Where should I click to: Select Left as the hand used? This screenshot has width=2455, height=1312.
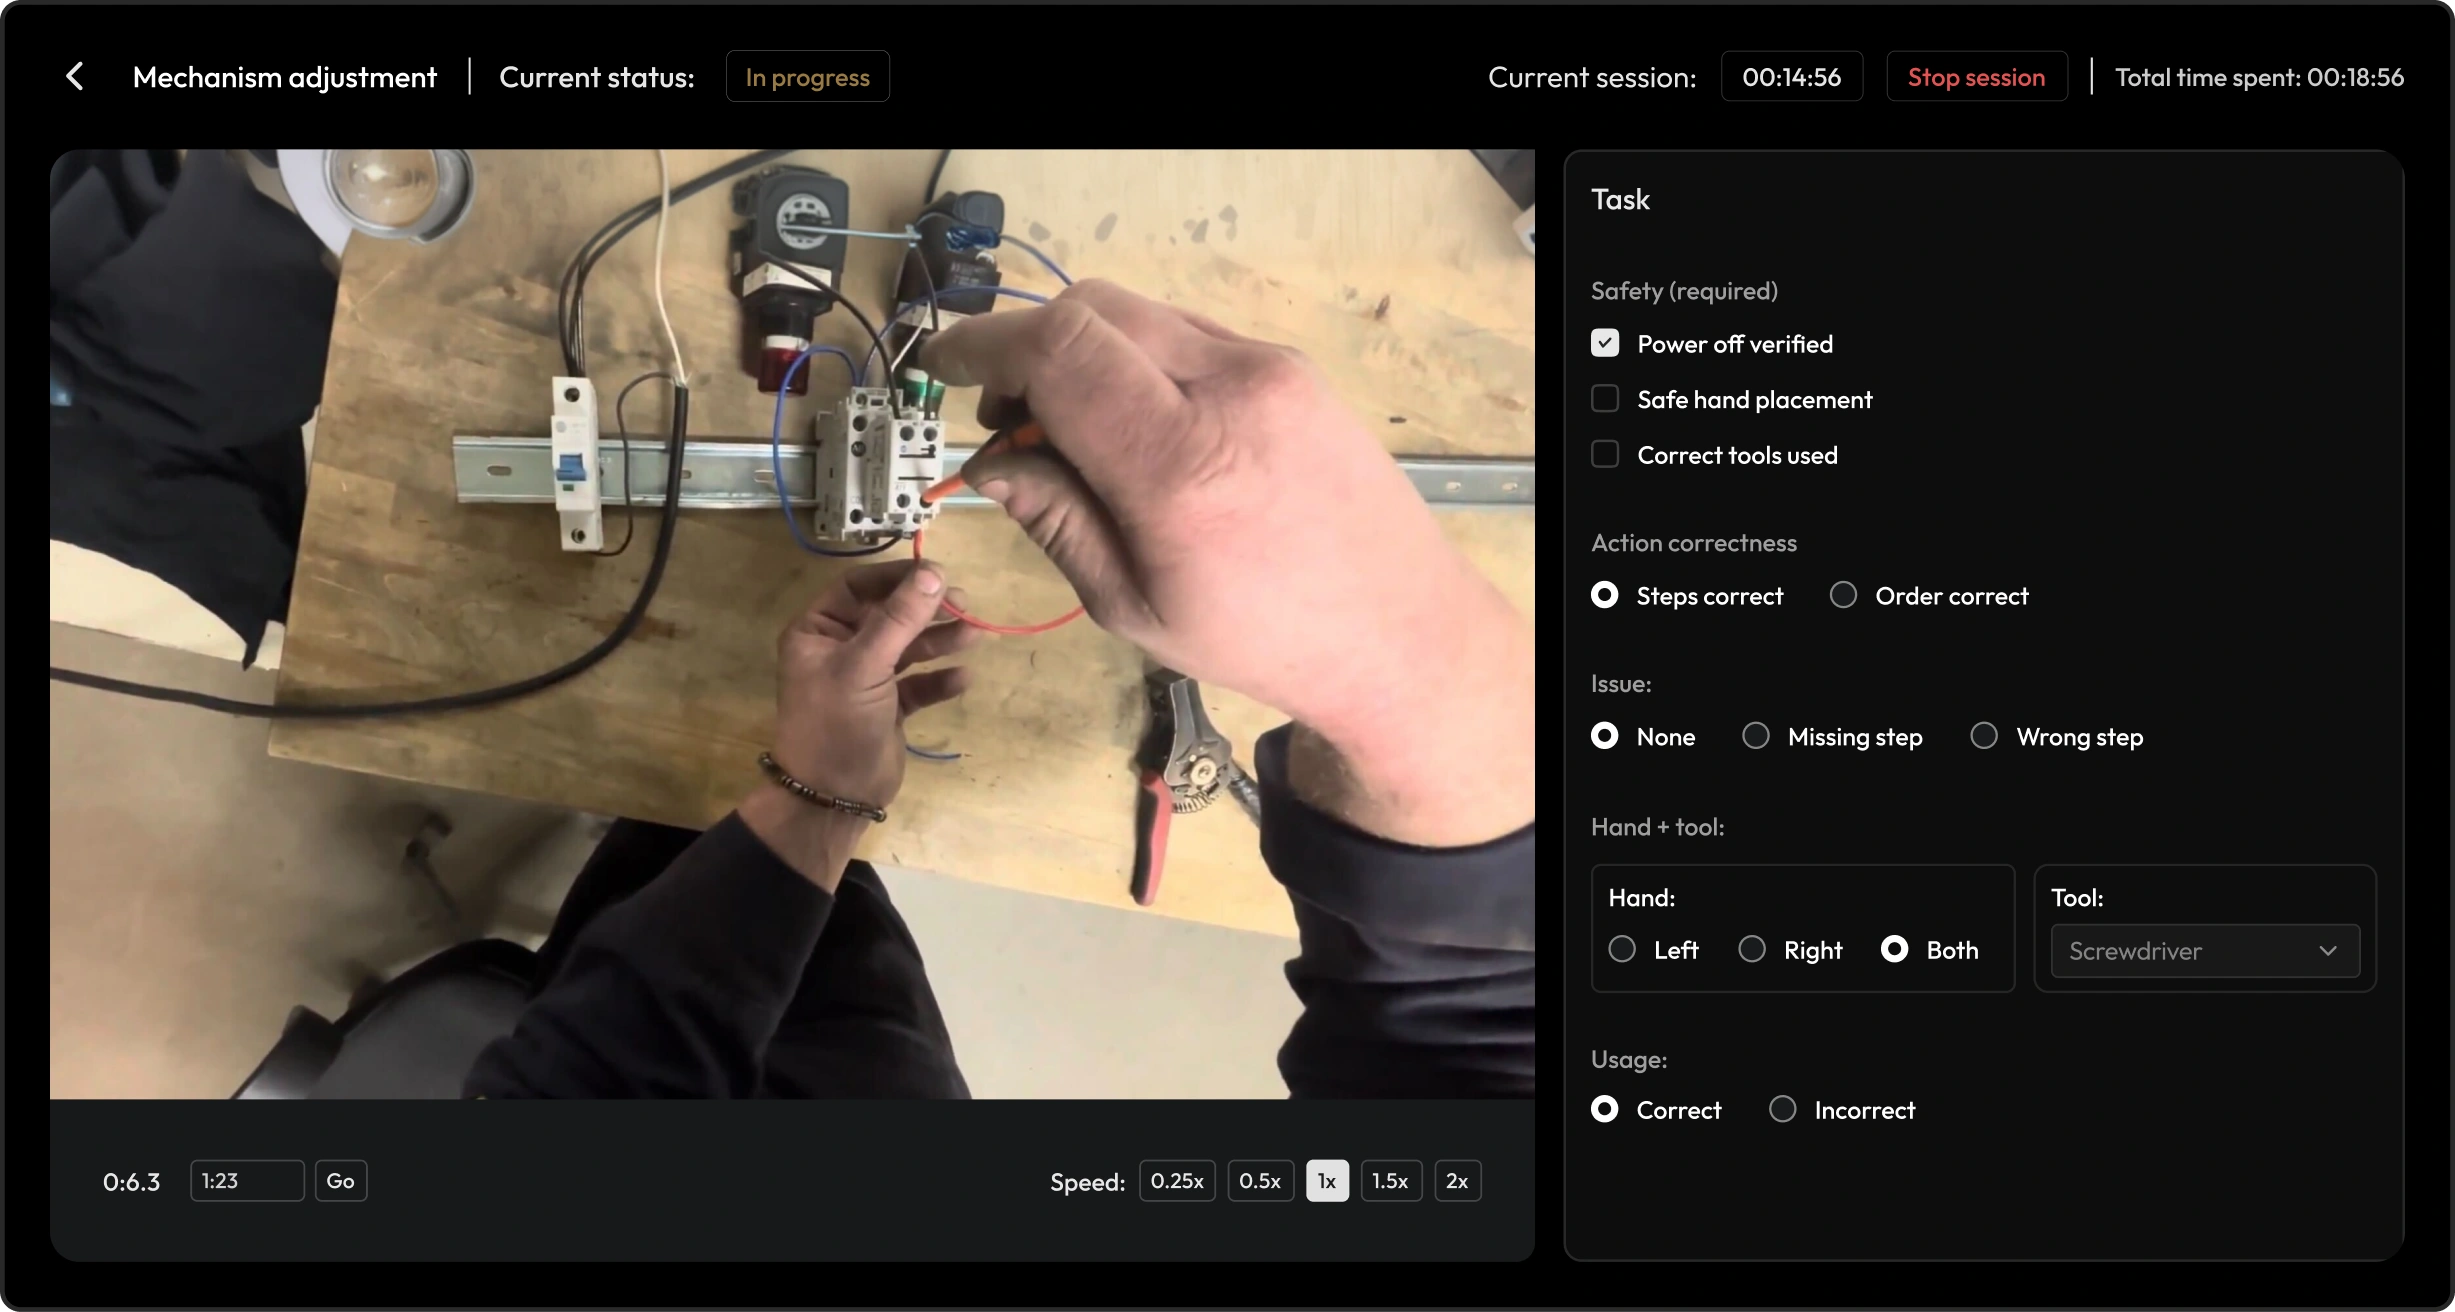pos(1622,949)
